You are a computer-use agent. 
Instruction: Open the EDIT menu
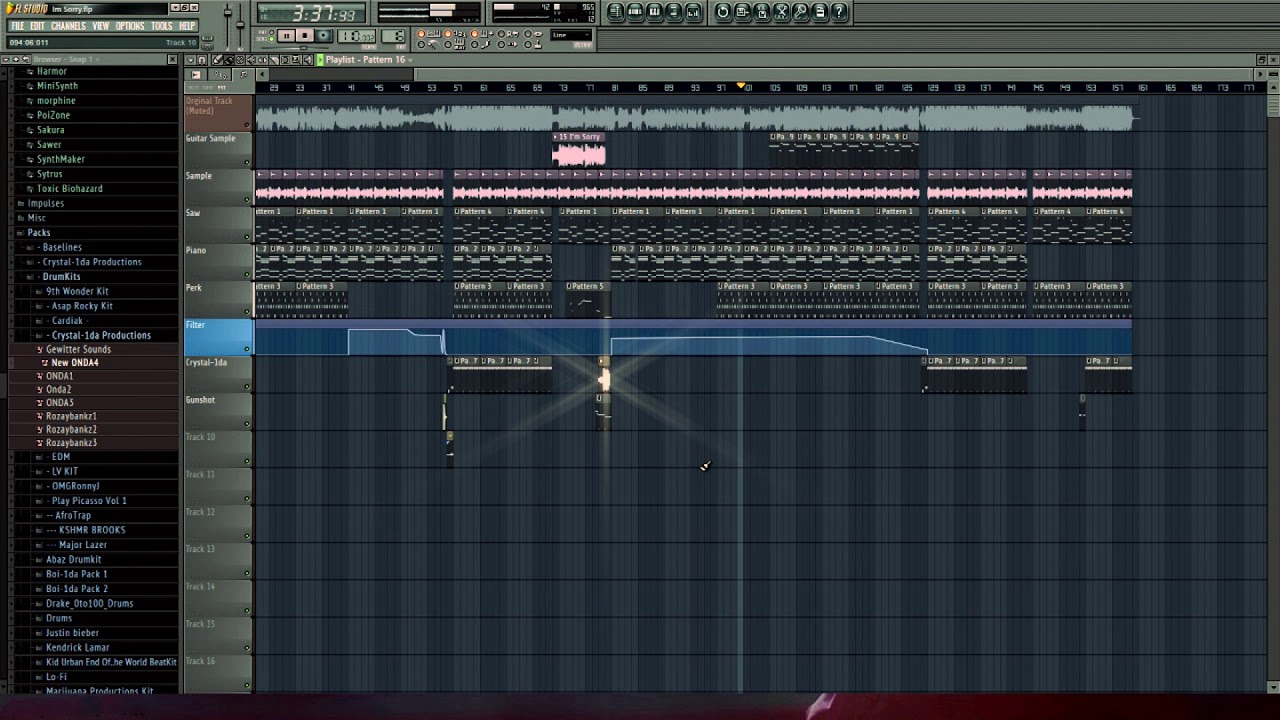pyautogui.click(x=37, y=26)
